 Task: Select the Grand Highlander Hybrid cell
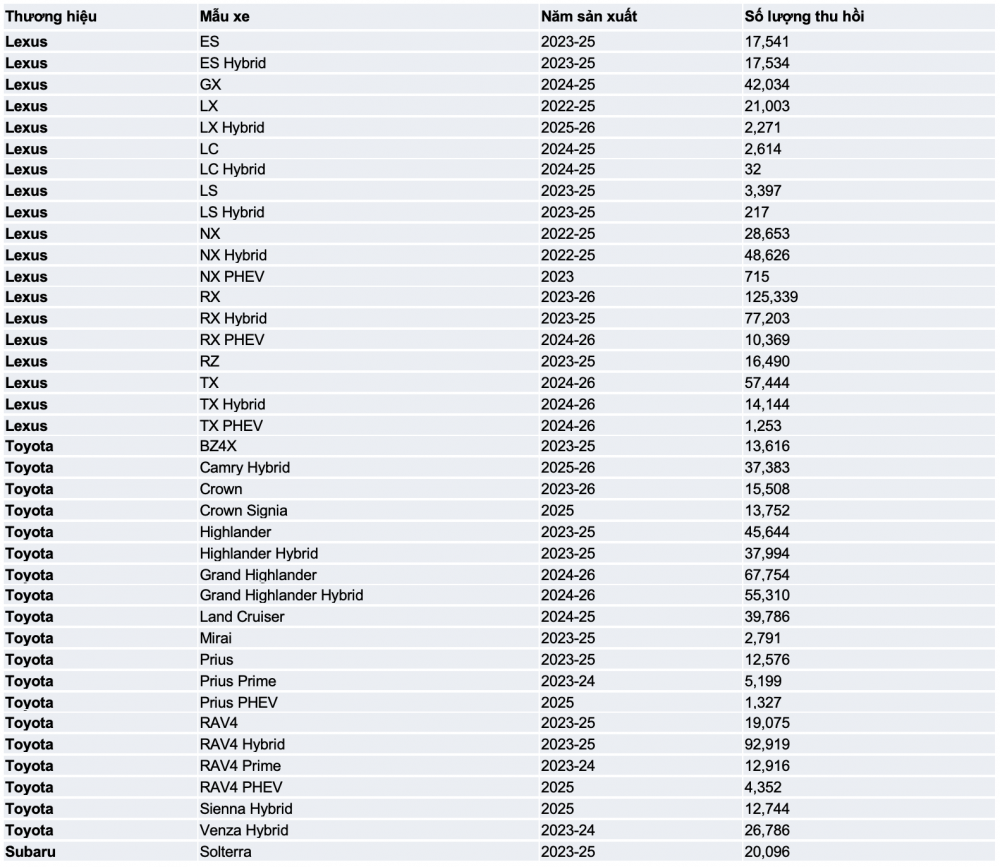[x=281, y=596]
